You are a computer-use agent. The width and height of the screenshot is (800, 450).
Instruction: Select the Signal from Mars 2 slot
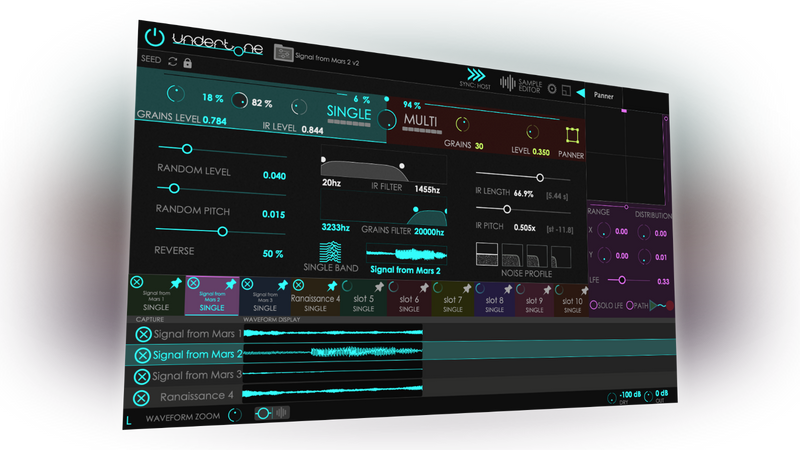coord(212,296)
